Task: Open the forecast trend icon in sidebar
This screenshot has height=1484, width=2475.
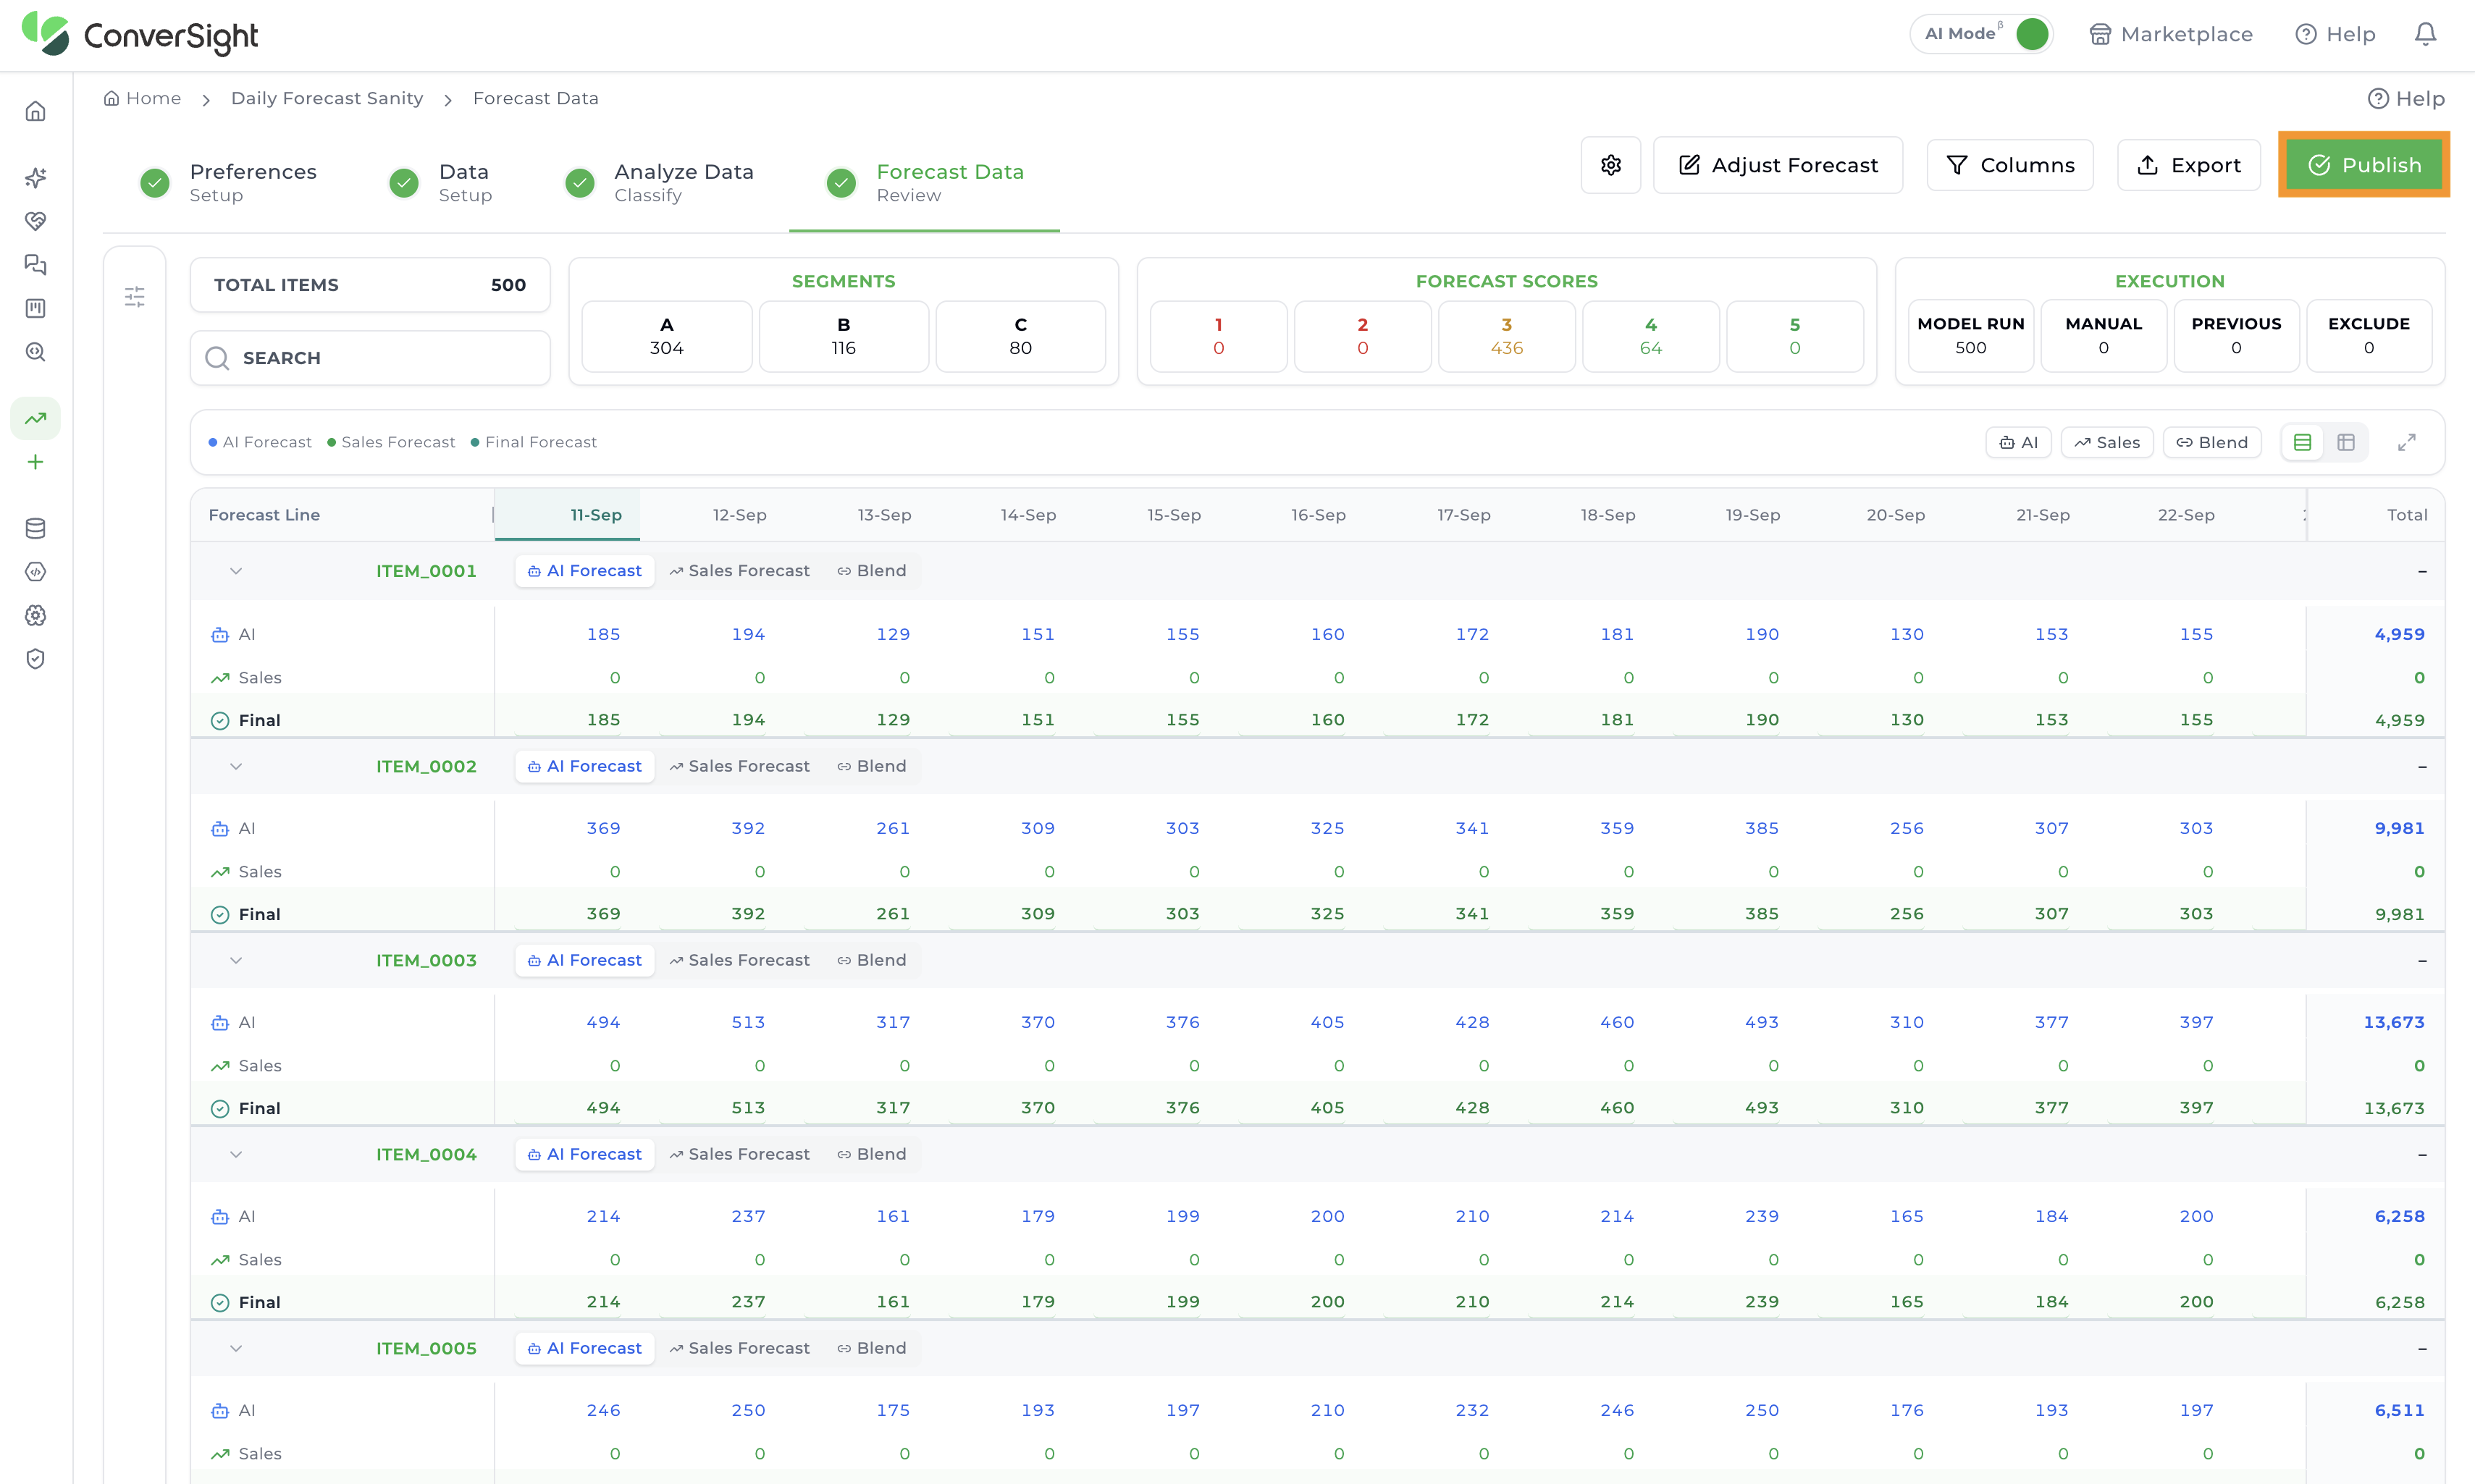Action: click(x=36, y=418)
